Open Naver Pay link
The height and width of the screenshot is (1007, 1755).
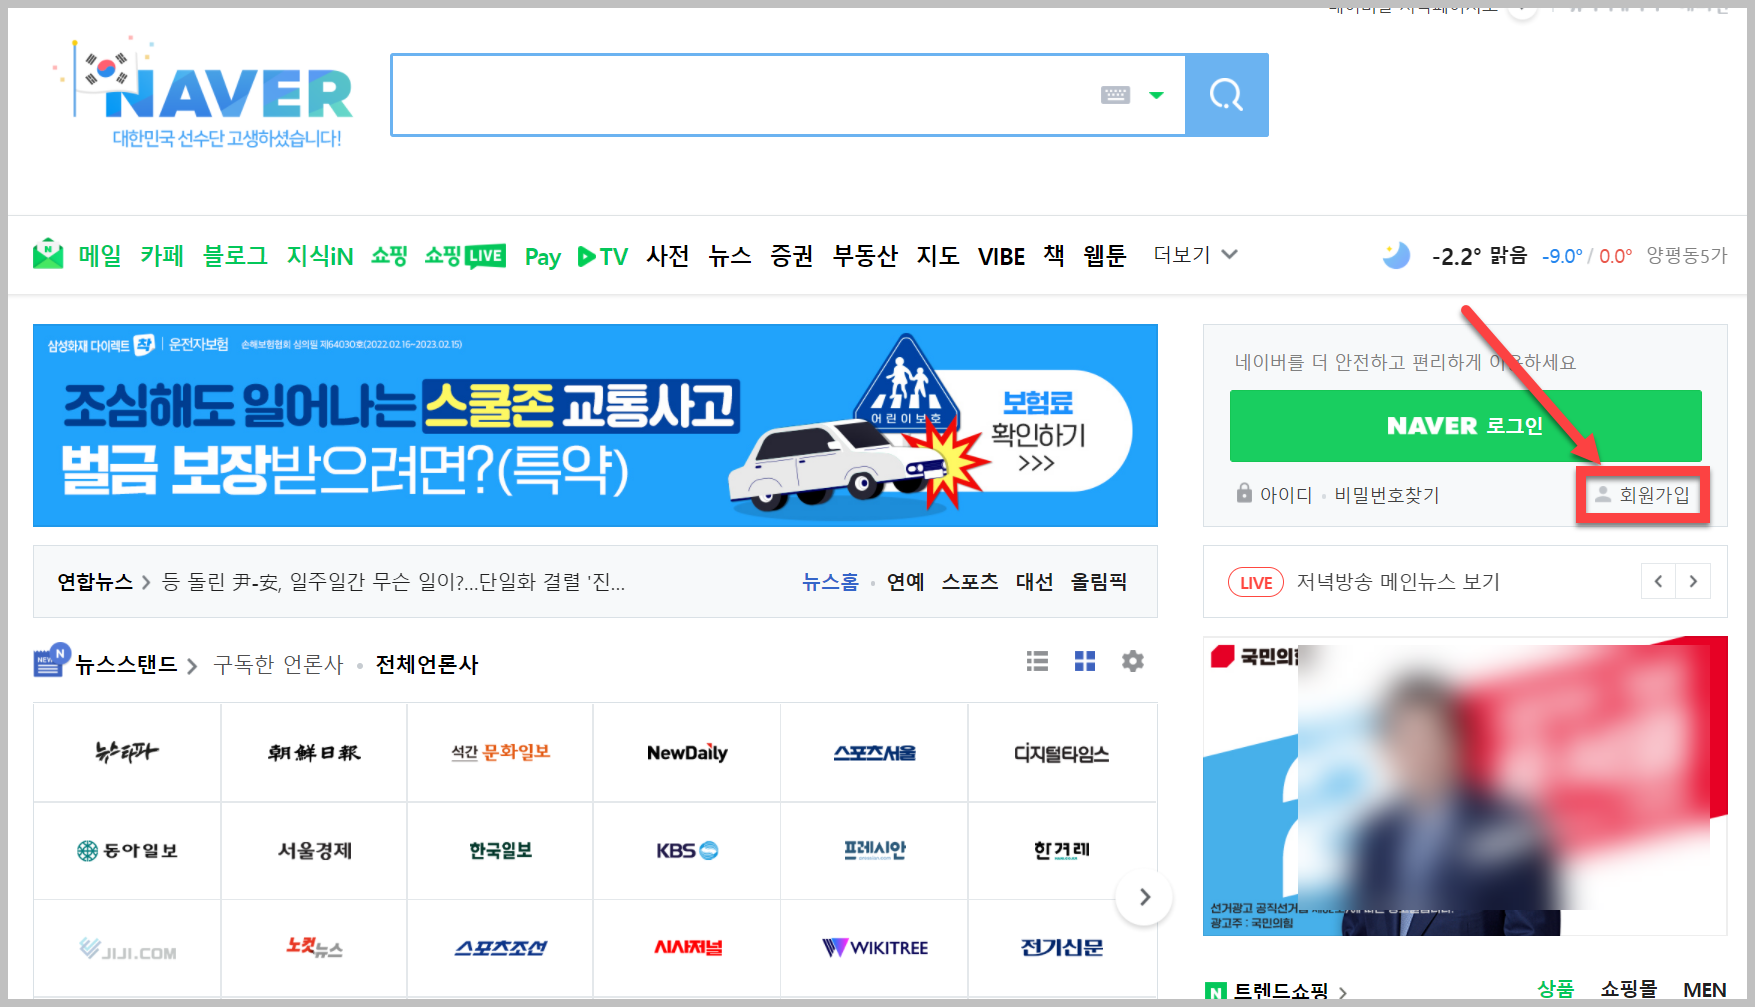pos(543,257)
